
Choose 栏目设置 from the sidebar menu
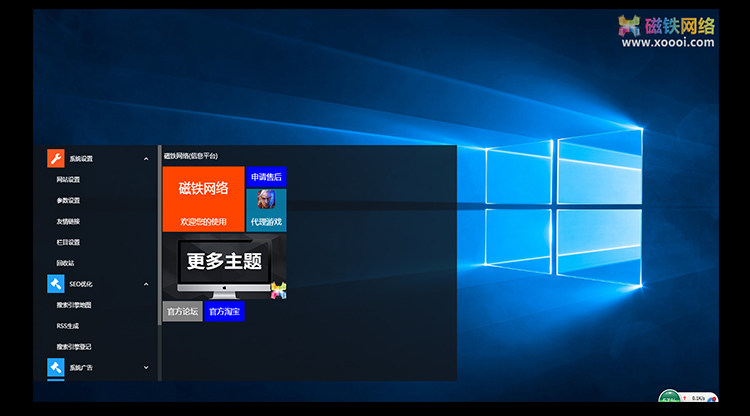click(68, 242)
